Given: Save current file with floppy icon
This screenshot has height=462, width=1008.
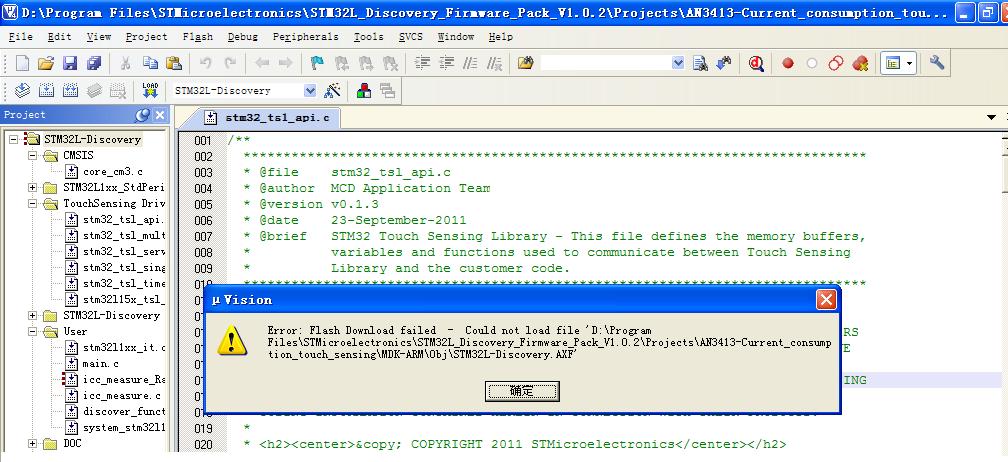Looking at the screenshot, I should pos(70,63).
